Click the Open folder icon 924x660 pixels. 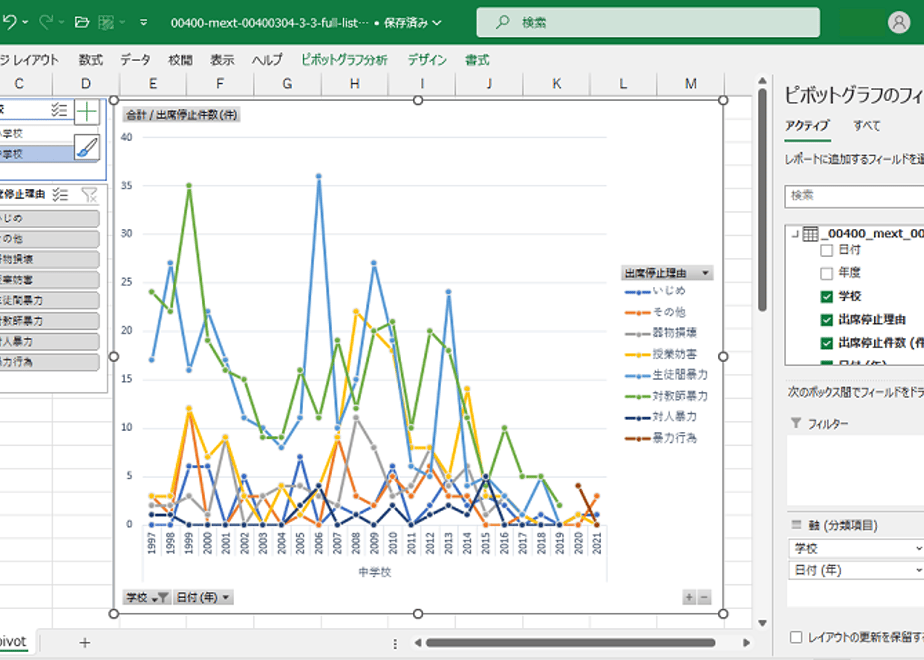tap(82, 22)
